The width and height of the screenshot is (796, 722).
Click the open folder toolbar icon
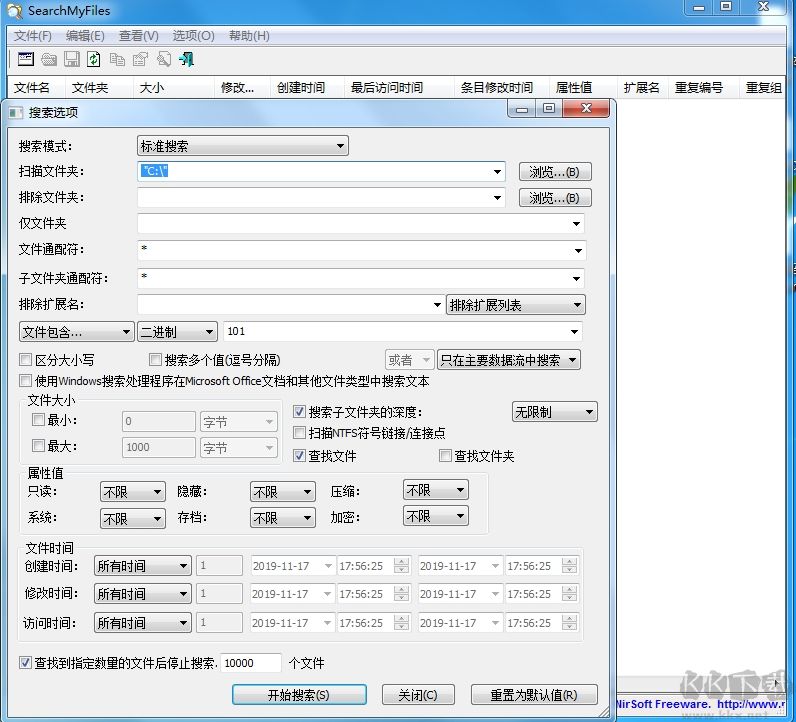click(x=49, y=60)
